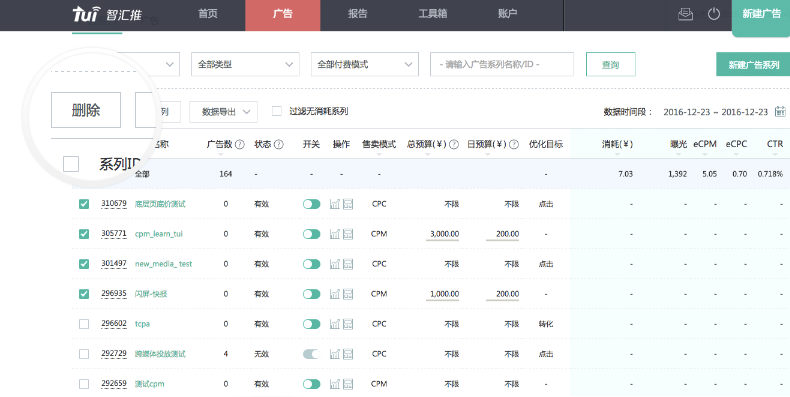This screenshot has width=790, height=397.
Task: Open the 报告 nav tab
Action: [x=358, y=14]
